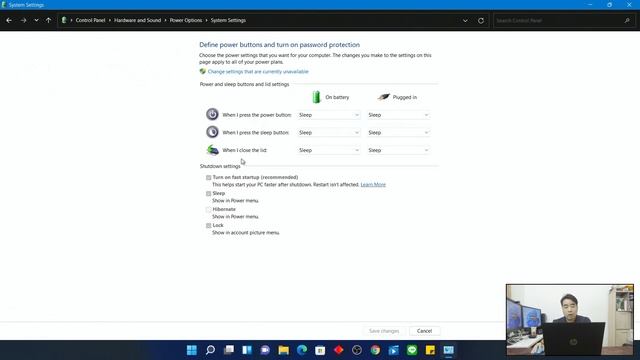640x360 pixels.
Task: Open power button Plugged in dropdown
Action: pyautogui.click(x=398, y=115)
